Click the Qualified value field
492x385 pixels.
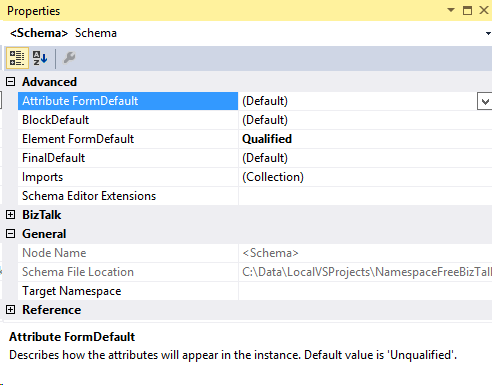pos(365,139)
